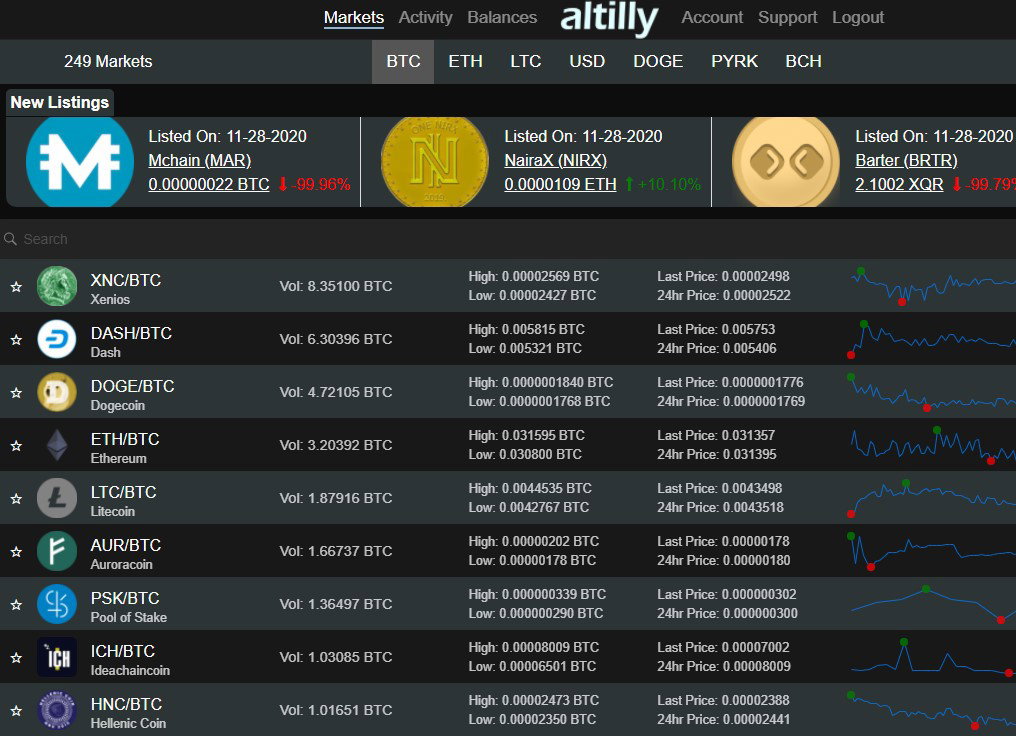Click Logout
This screenshot has height=736, width=1016.
tap(858, 17)
